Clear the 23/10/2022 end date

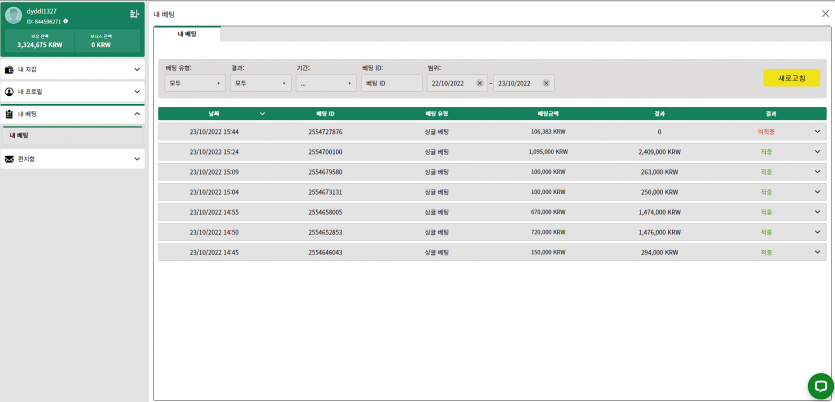[x=546, y=83]
